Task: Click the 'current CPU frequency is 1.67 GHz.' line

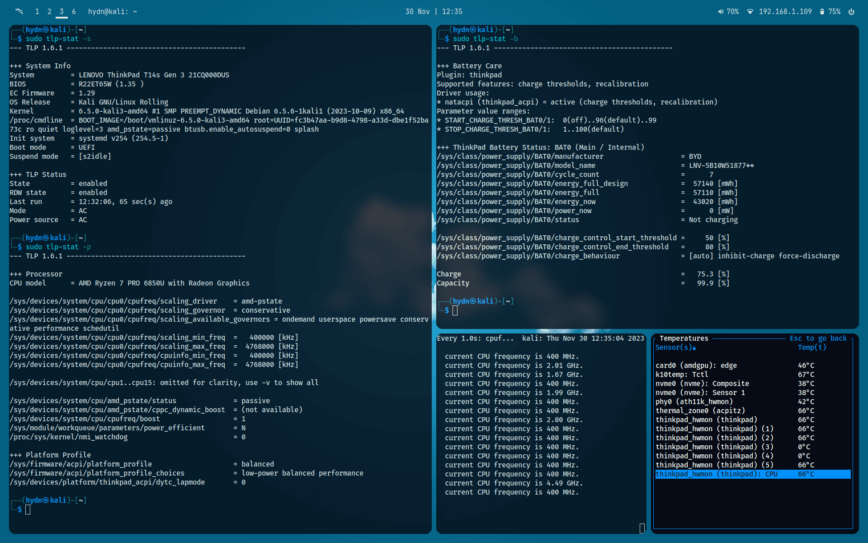Action: point(514,375)
